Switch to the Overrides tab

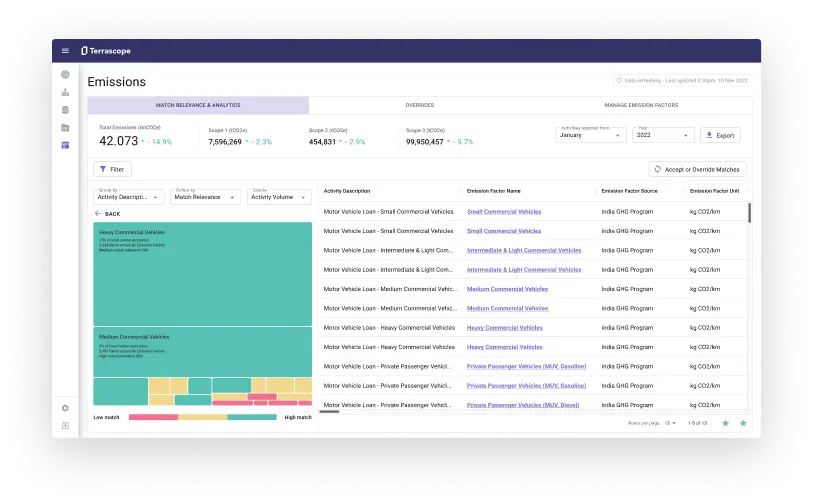tap(419, 105)
